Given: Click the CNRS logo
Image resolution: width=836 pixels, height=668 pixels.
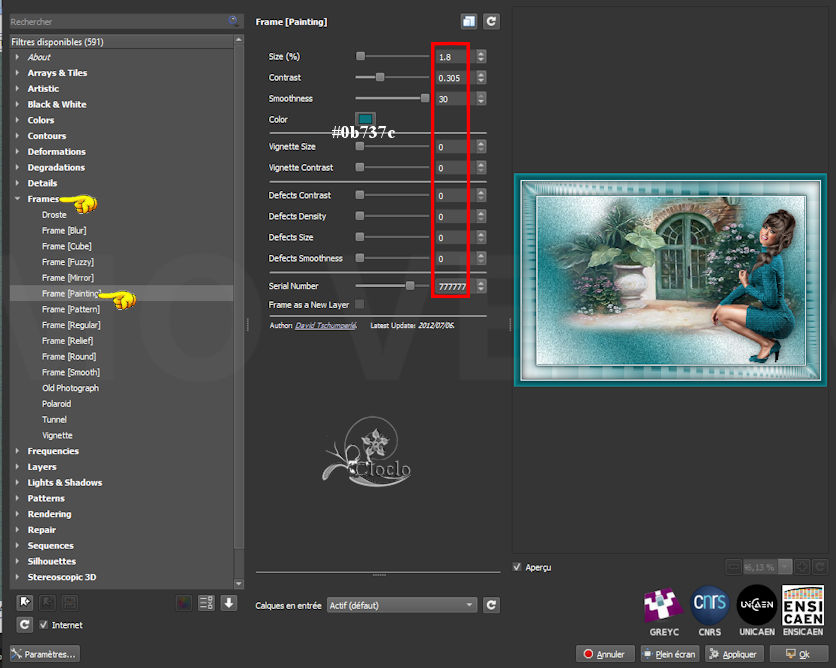Looking at the screenshot, I should tap(709, 611).
